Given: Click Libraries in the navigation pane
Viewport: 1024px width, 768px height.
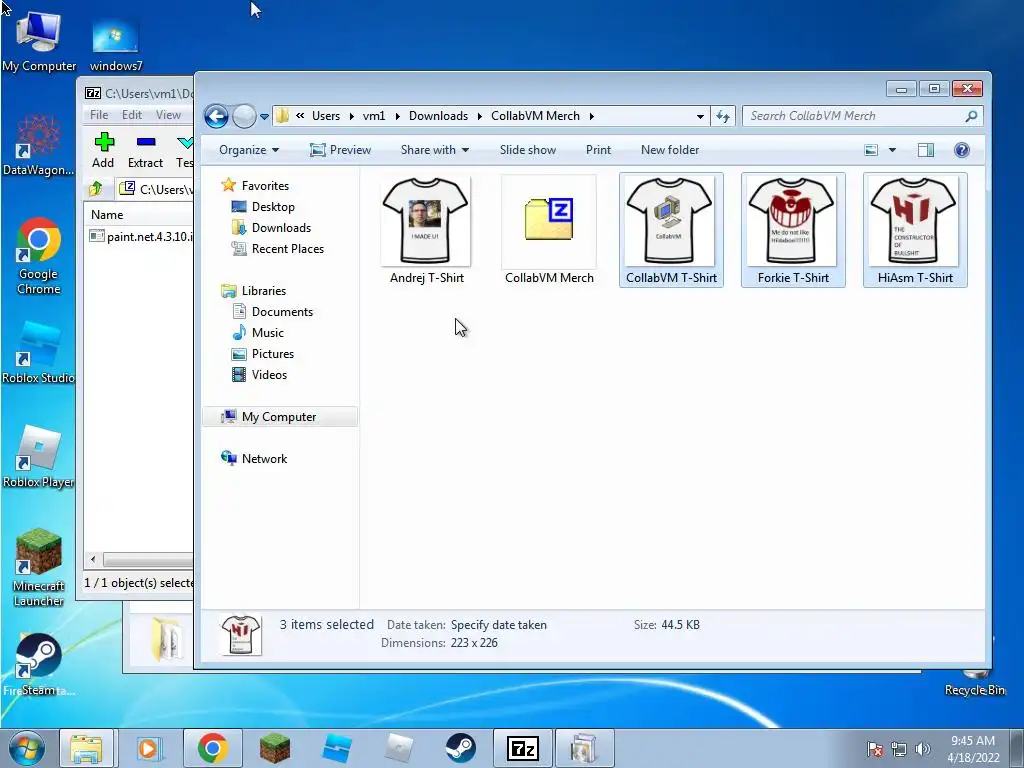Looking at the screenshot, I should [263, 291].
